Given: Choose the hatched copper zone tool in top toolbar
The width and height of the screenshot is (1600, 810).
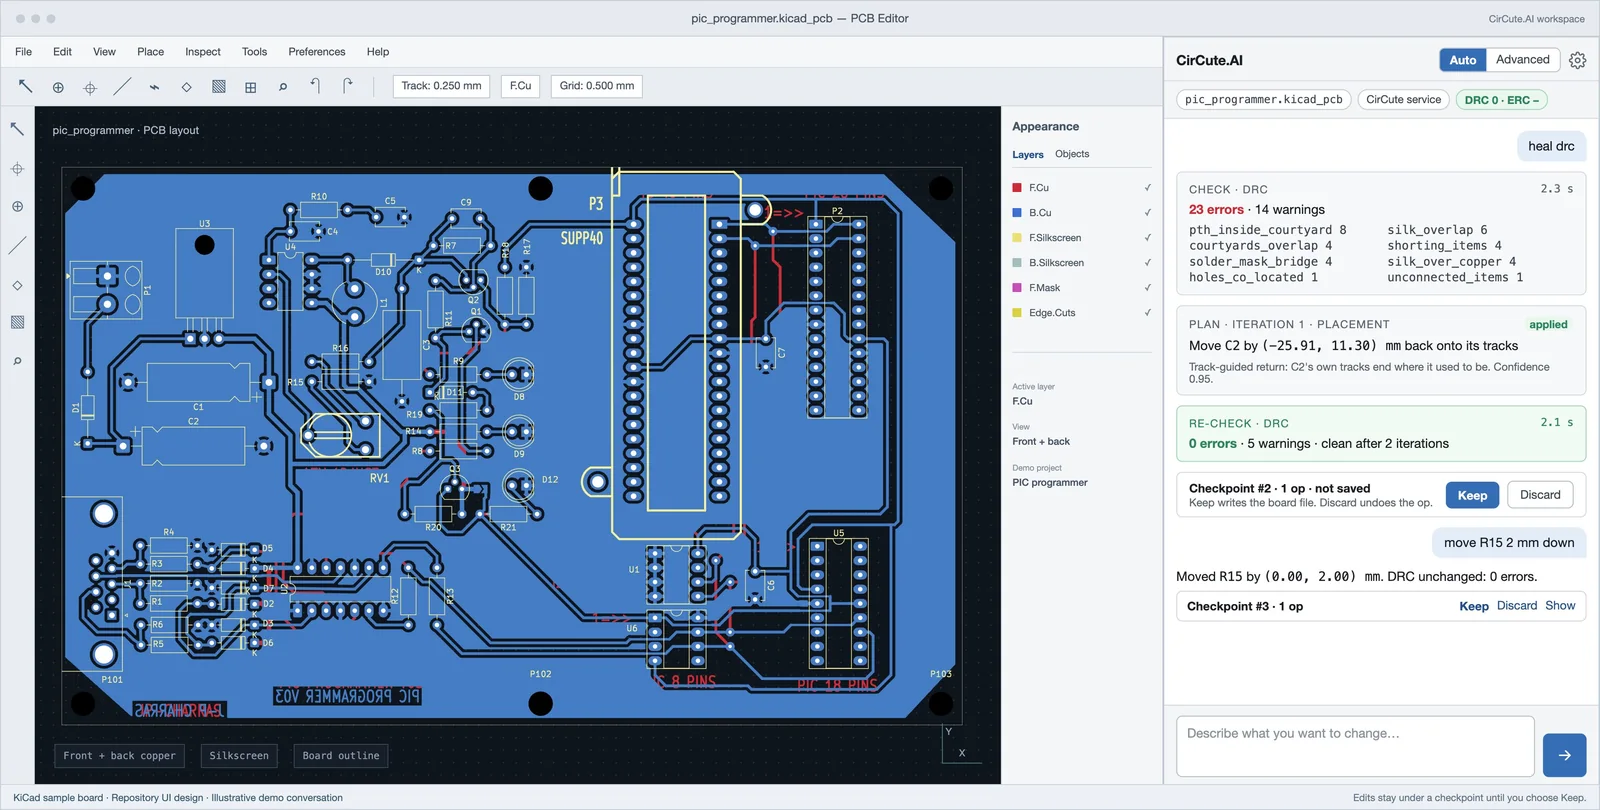Looking at the screenshot, I should pyautogui.click(x=218, y=87).
